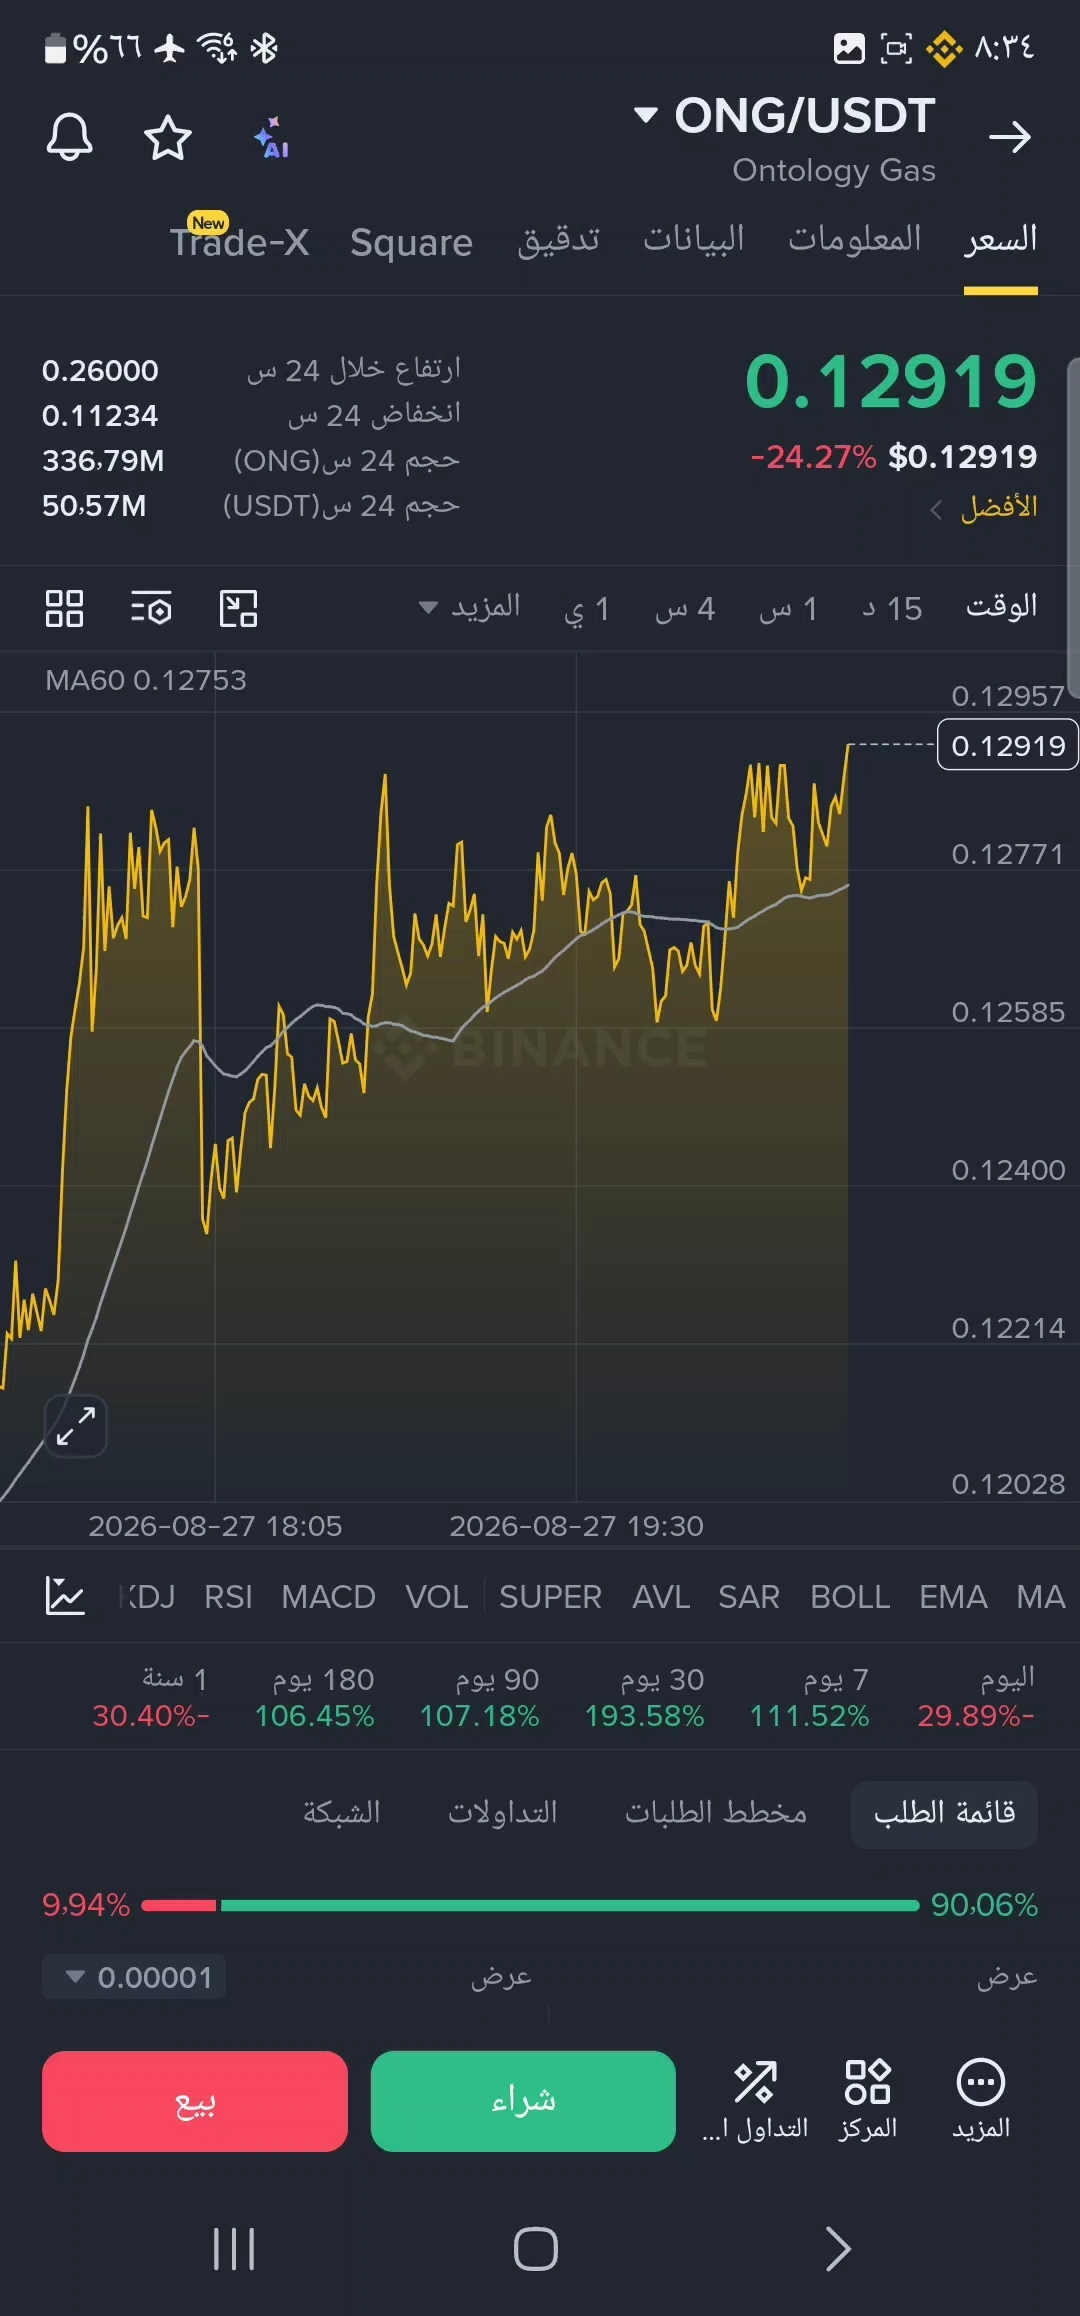Tap the red بيع sell button
Viewport: 1080px width, 2316px height.
(x=195, y=2101)
